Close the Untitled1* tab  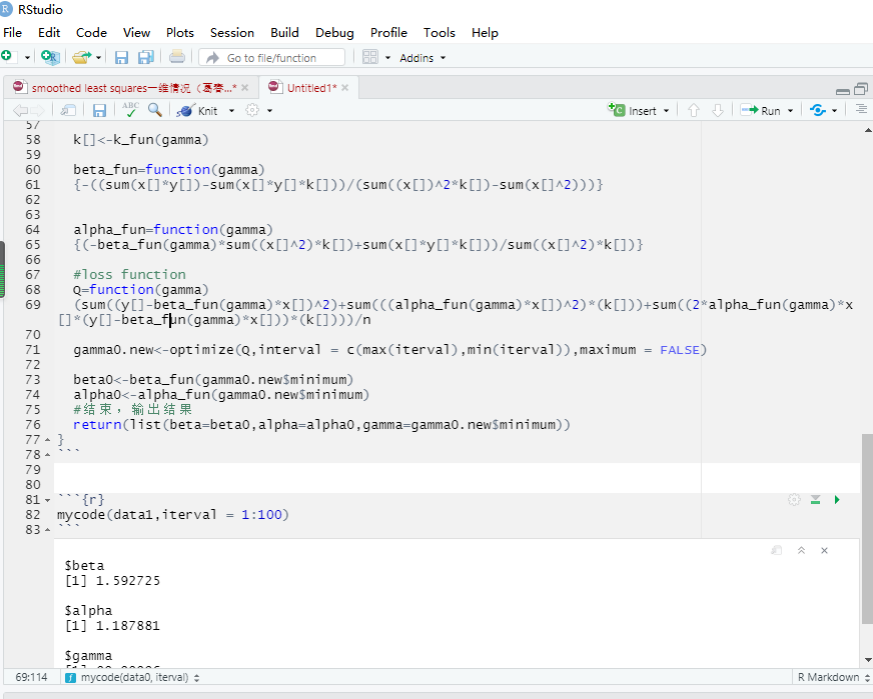pyautogui.click(x=345, y=88)
